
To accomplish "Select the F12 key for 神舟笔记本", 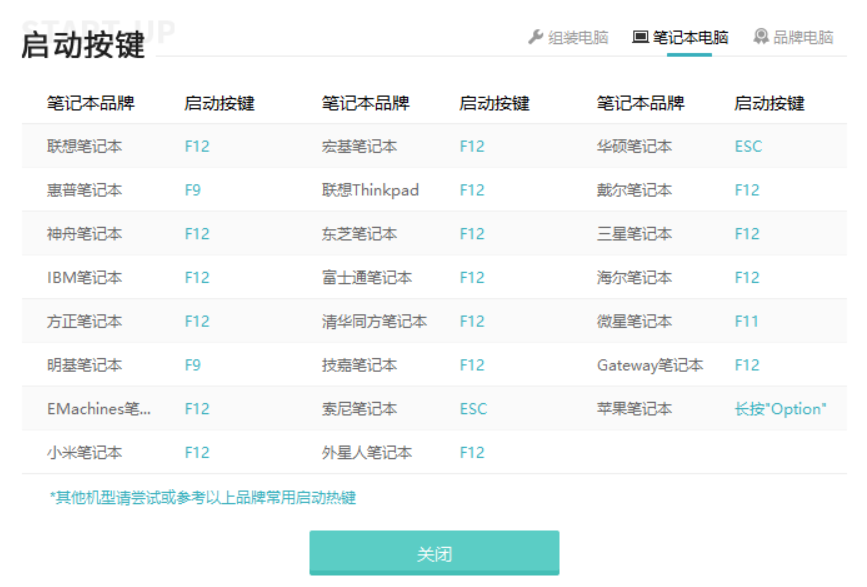I will pyautogui.click(x=197, y=234).
